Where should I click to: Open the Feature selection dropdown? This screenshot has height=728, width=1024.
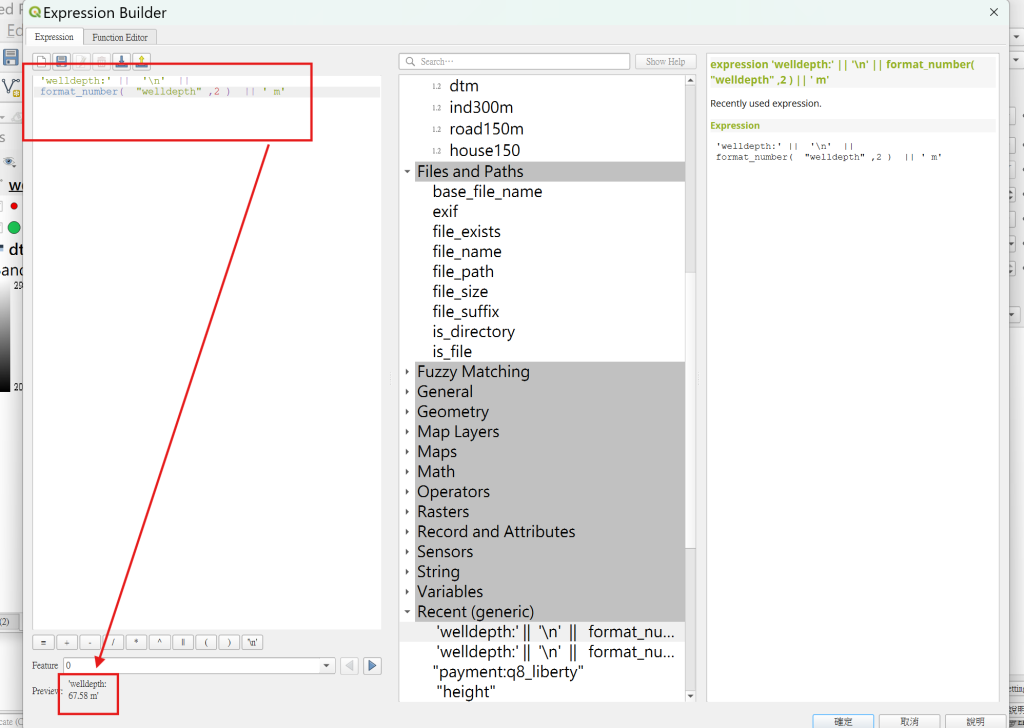326,665
